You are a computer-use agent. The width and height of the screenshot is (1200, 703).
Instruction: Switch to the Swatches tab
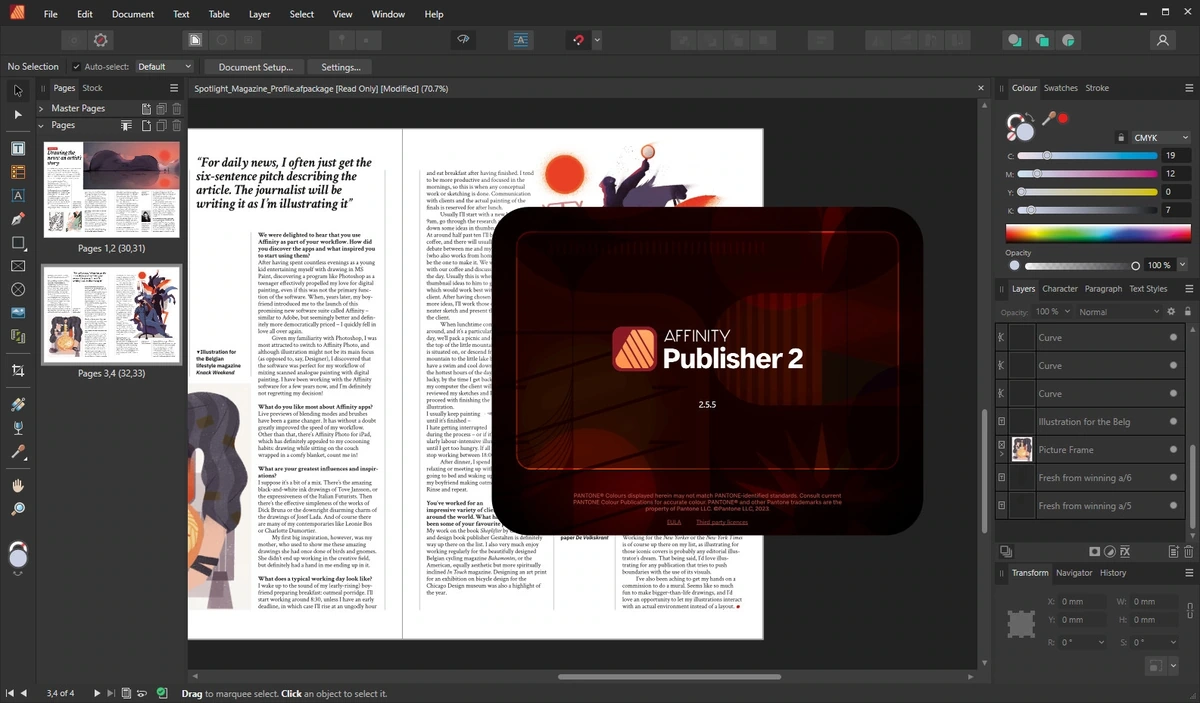pyautogui.click(x=1060, y=88)
